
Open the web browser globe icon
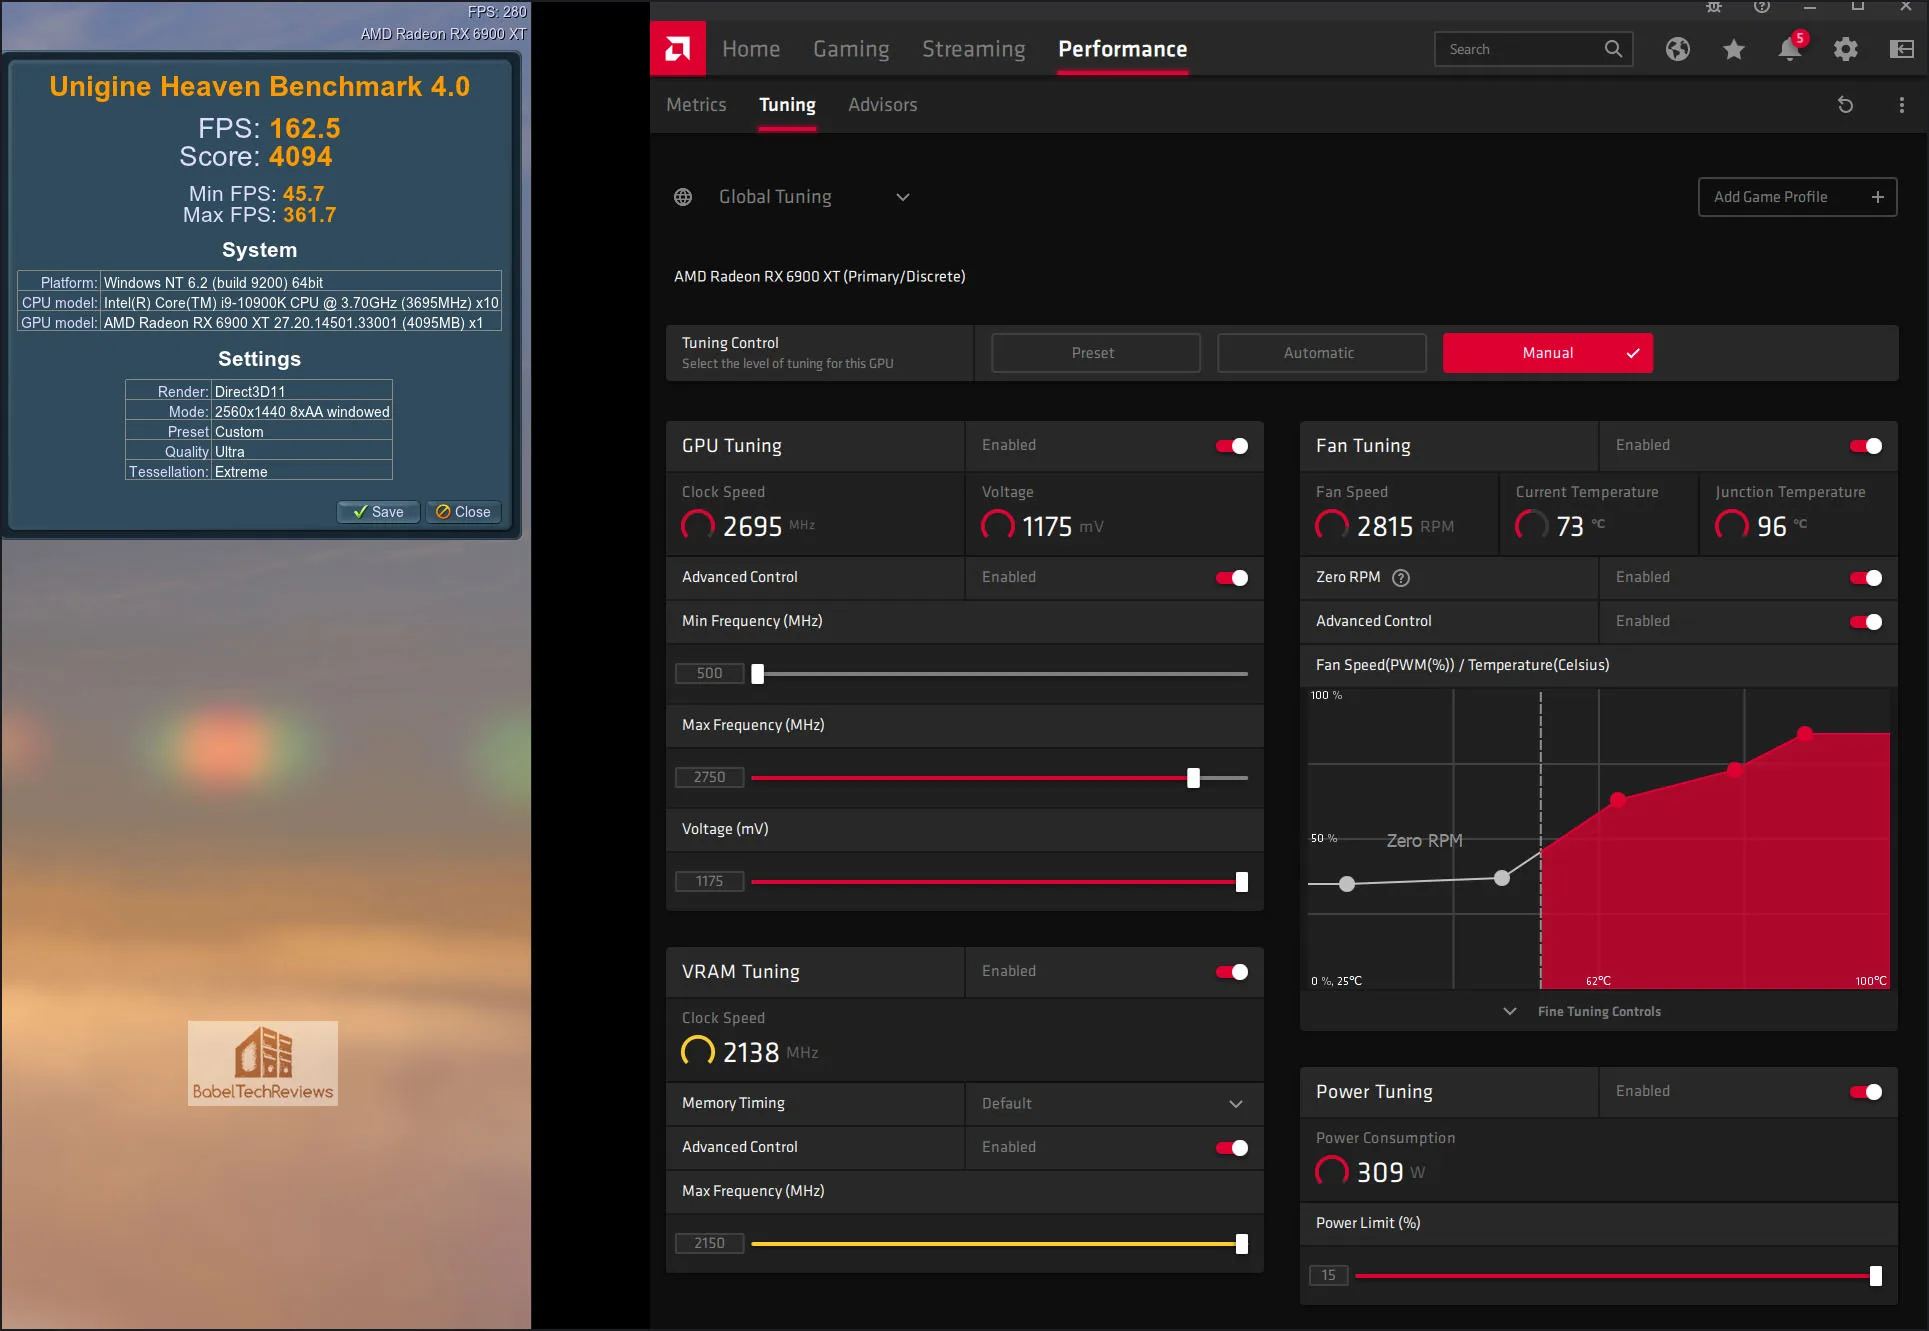pos(1678,49)
